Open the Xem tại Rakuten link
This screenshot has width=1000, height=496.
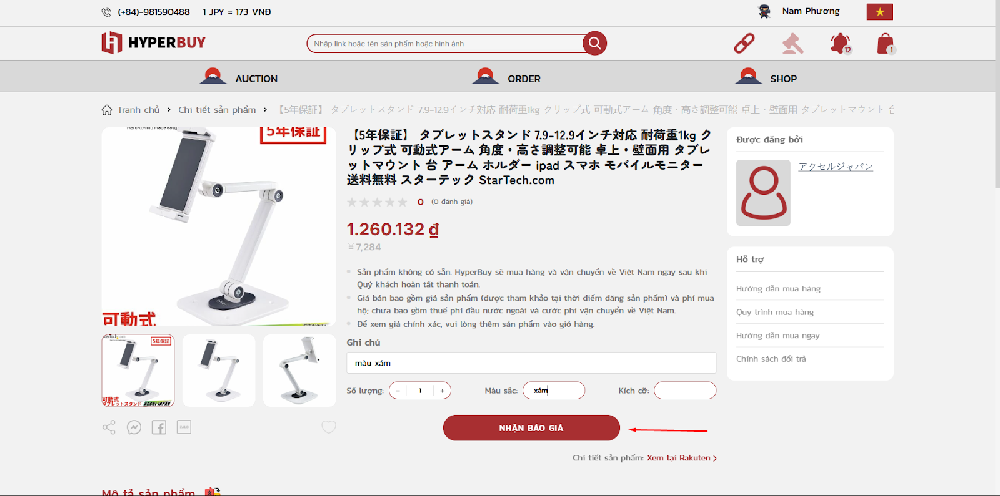pyautogui.click(x=682, y=458)
